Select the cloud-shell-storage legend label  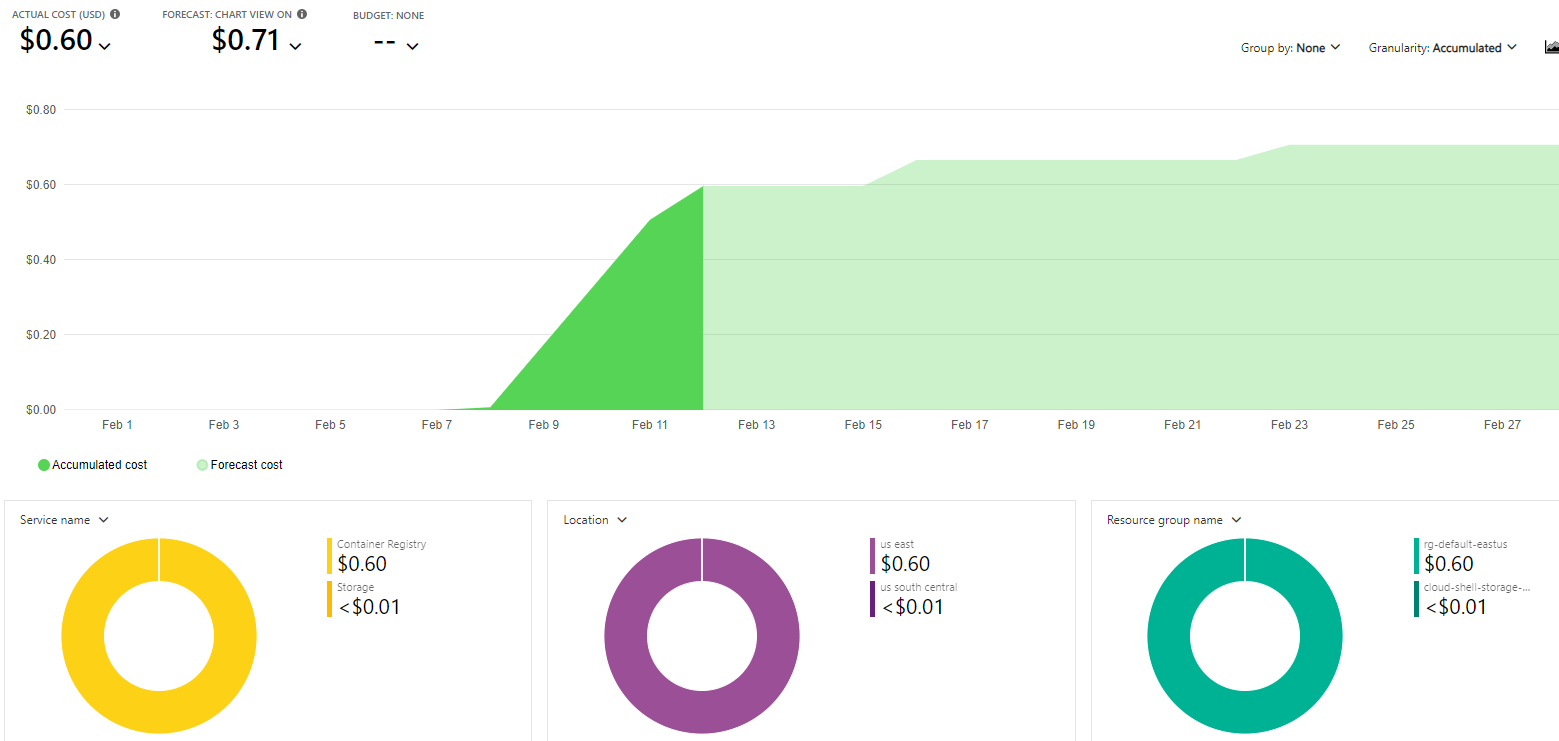tap(1477, 588)
